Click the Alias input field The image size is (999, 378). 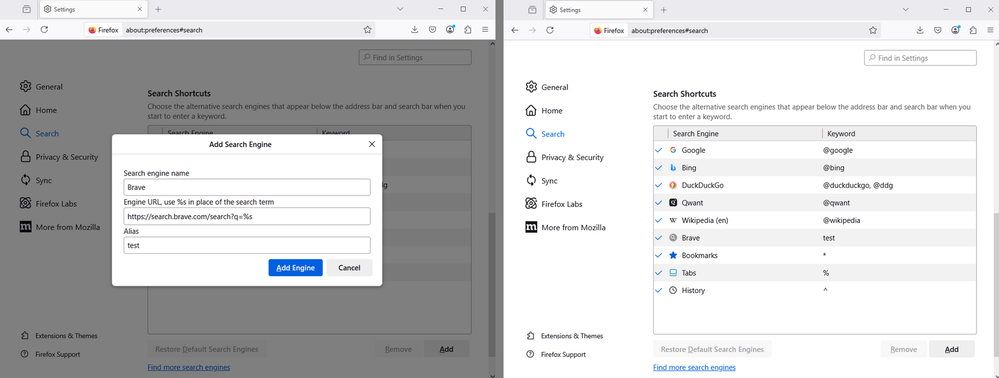(x=247, y=245)
